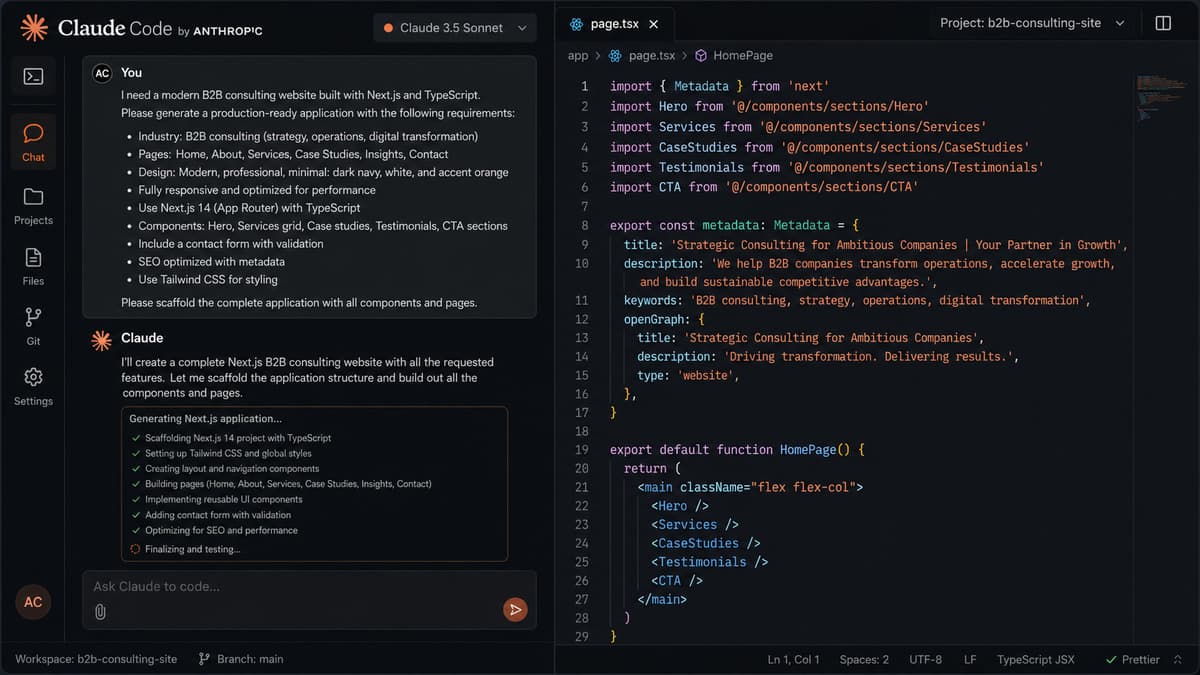Select the page.tsx editor tab
The image size is (1200, 675).
click(x=616, y=24)
